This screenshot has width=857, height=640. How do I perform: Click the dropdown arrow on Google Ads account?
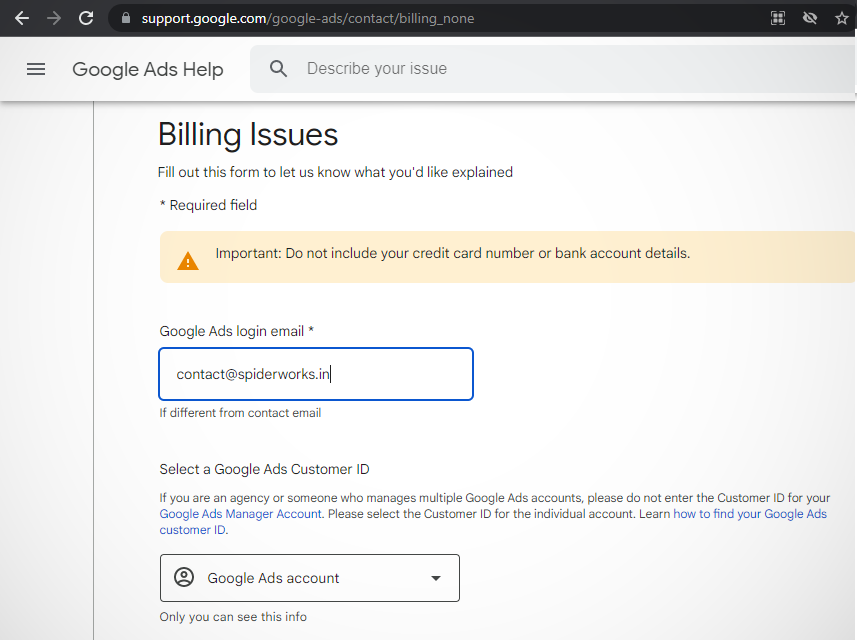[x=436, y=577]
